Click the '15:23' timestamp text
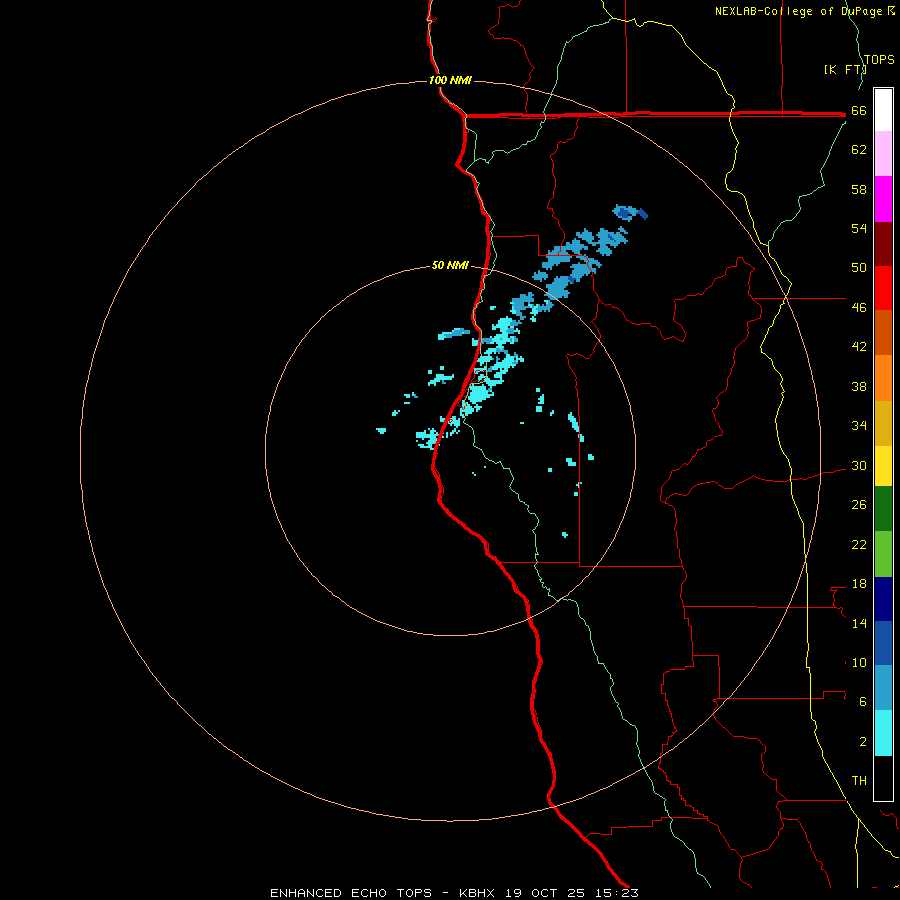The width and height of the screenshot is (900, 900). coord(617,893)
